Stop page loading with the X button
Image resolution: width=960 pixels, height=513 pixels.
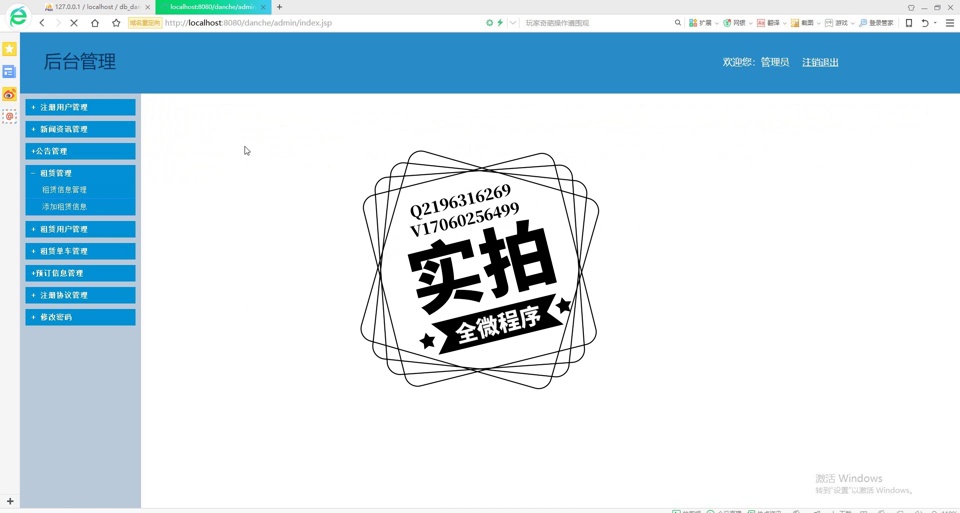pos(74,23)
